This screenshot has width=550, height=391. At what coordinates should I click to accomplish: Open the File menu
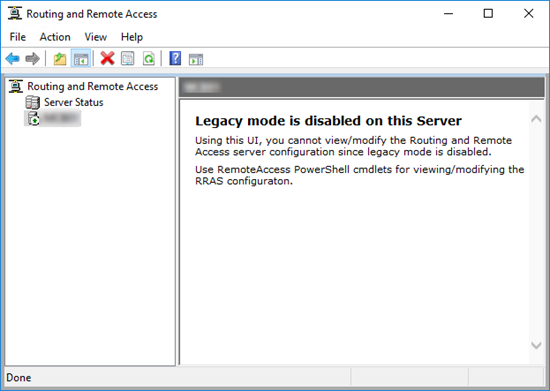pyautogui.click(x=18, y=37)
